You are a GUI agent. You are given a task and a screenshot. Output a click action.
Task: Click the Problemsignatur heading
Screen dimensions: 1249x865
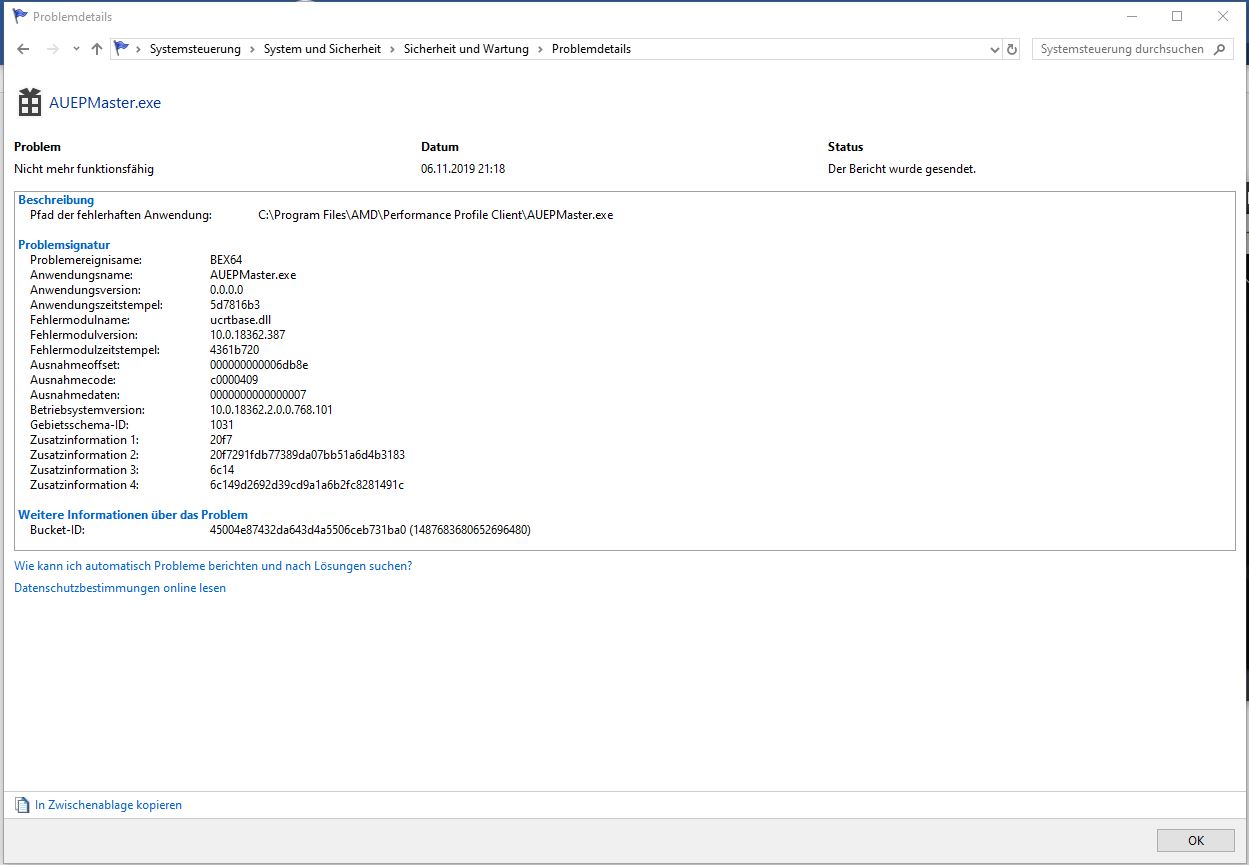[x=64, y=245]
